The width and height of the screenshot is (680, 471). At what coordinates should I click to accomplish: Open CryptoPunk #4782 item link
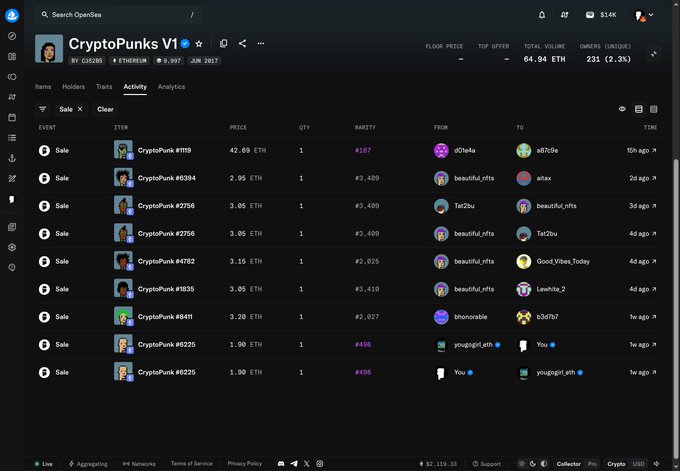click(x=166, y=262)
